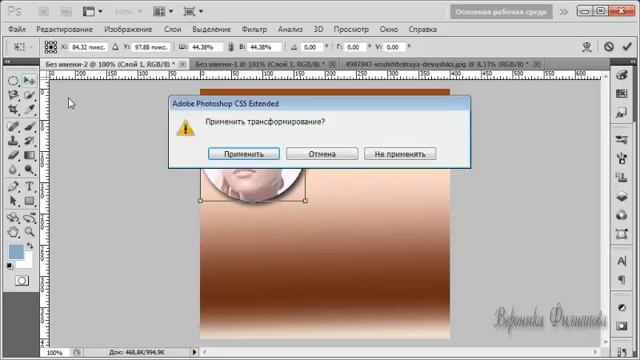Click the rotation angle field
This screenshot has height=360, width=640.
click(x=312, y=47)
